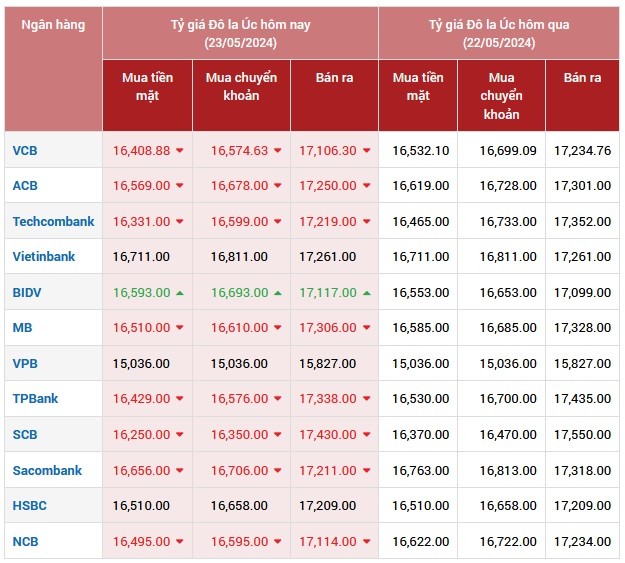Click the red down arrow beside ACB 17,250.00

point(367,186)
